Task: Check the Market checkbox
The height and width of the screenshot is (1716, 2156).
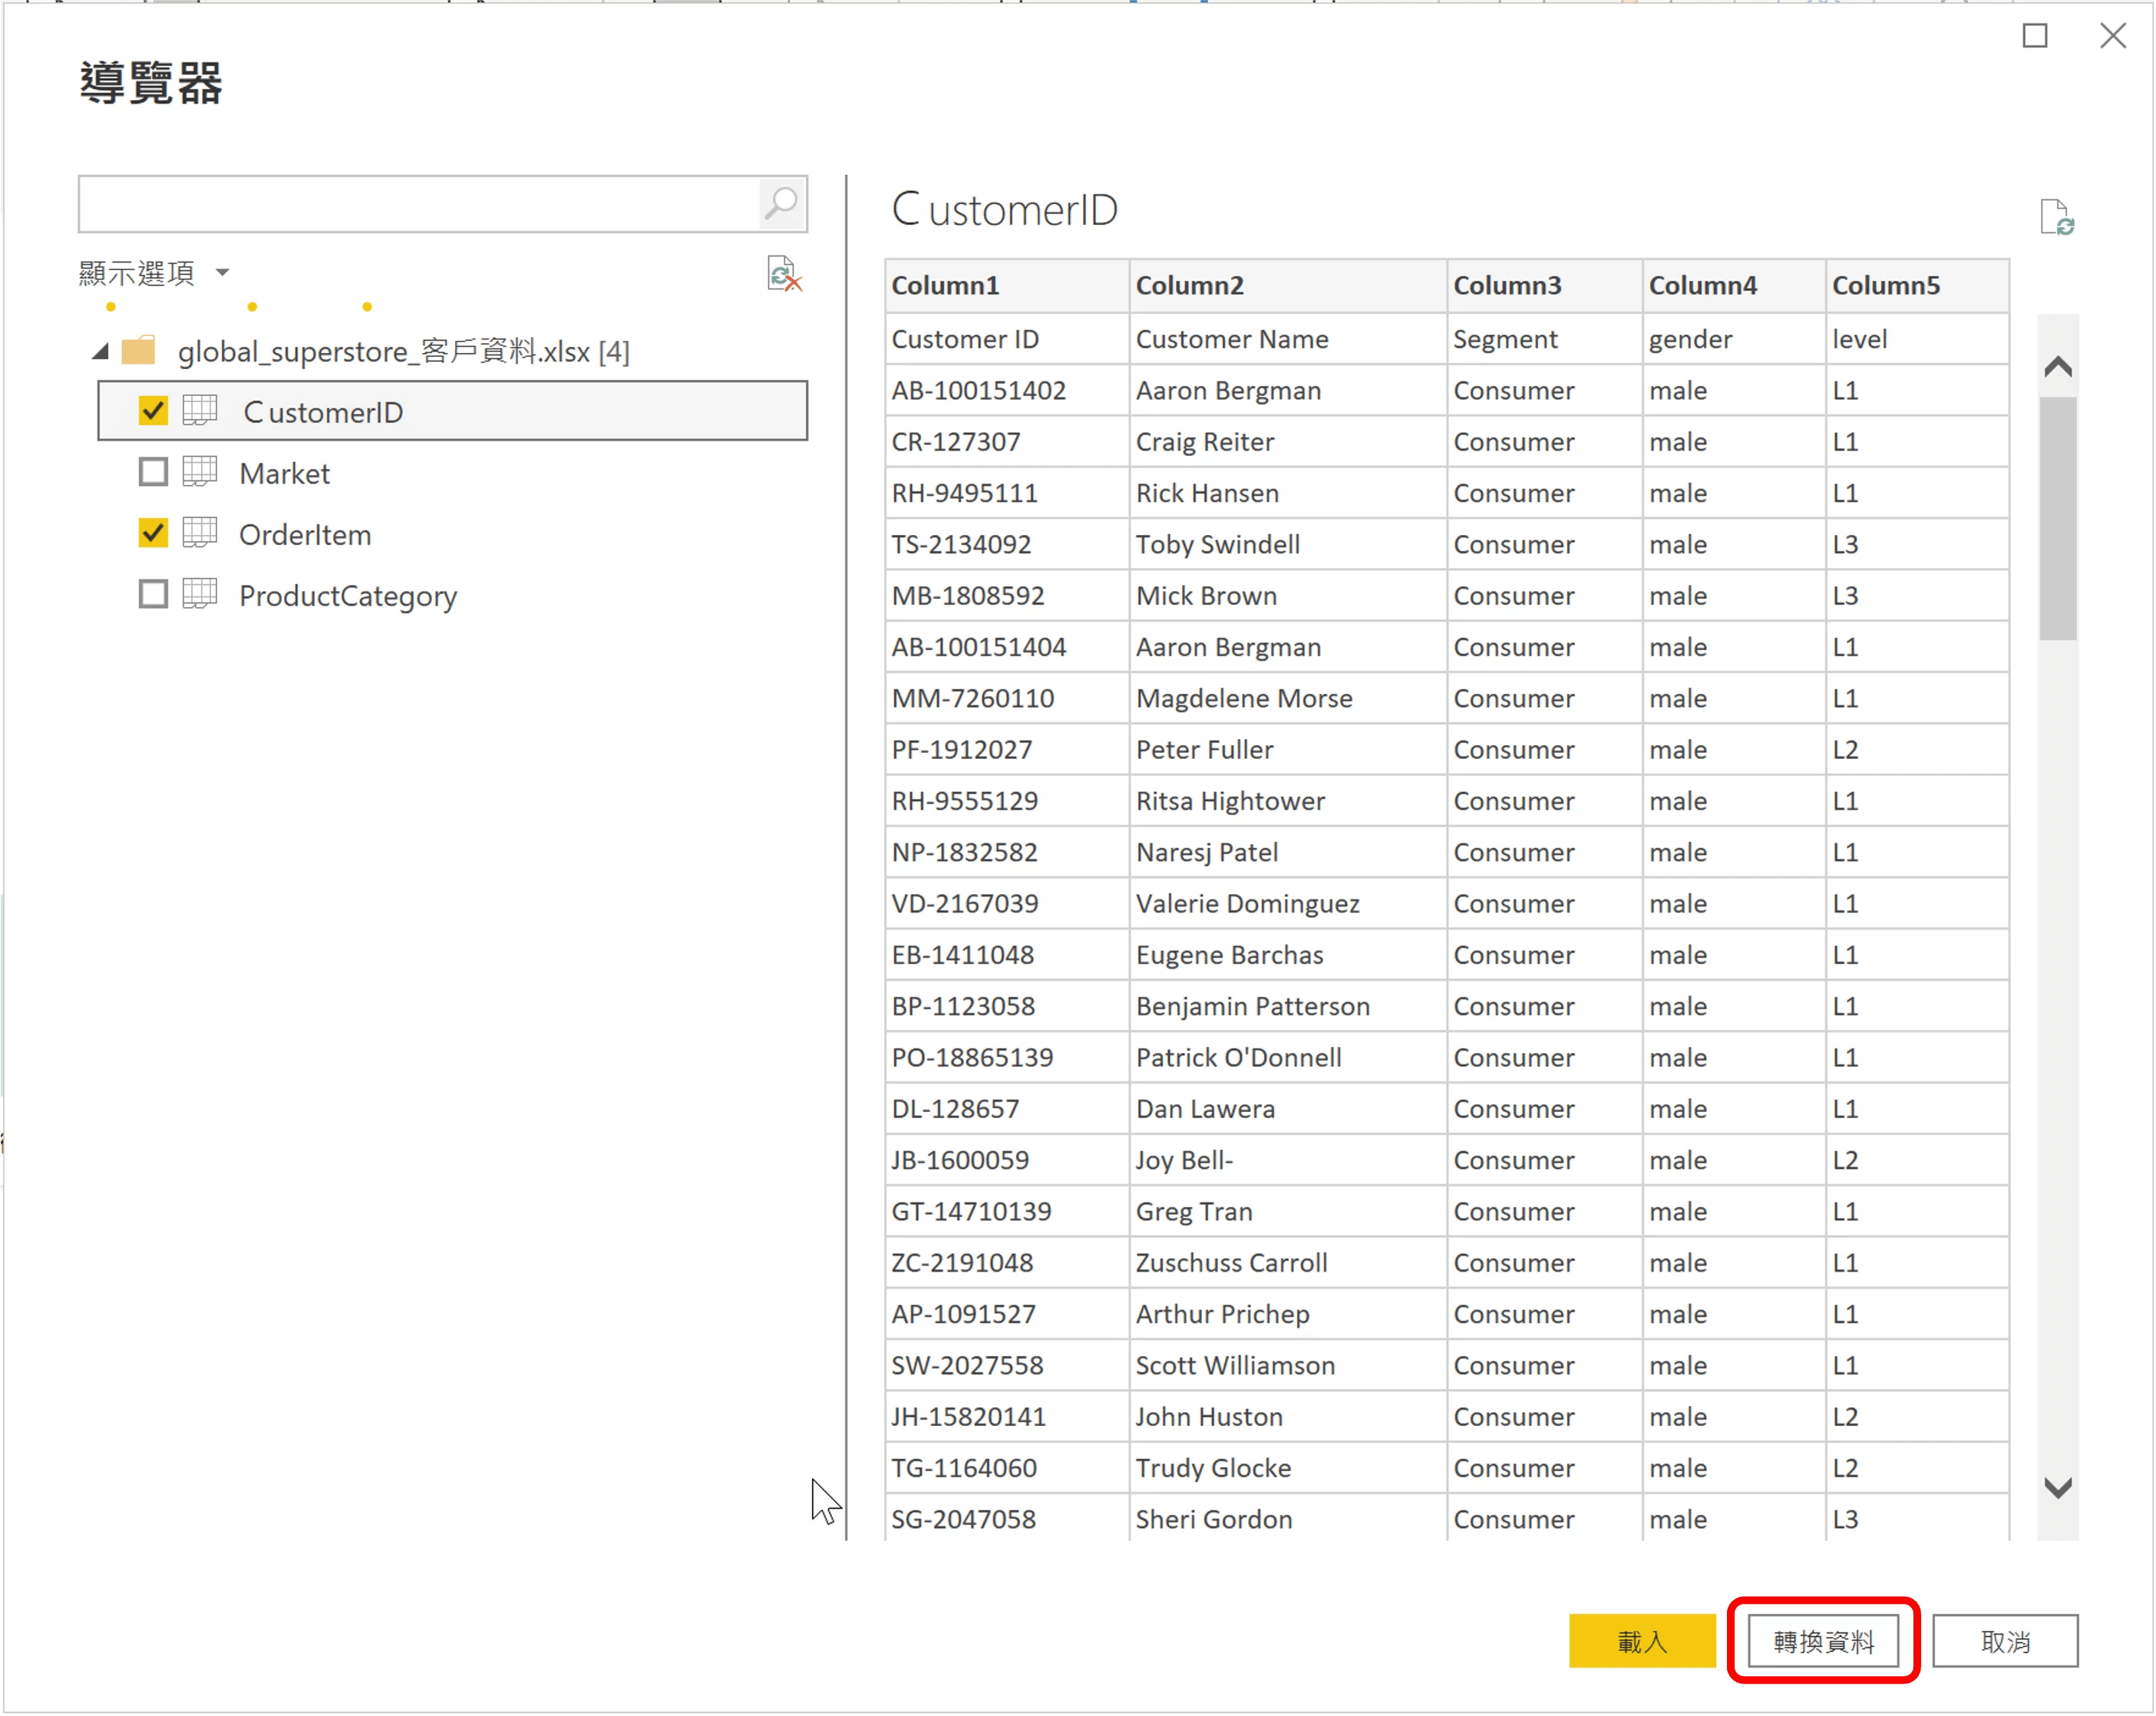Action: [153, 472]
